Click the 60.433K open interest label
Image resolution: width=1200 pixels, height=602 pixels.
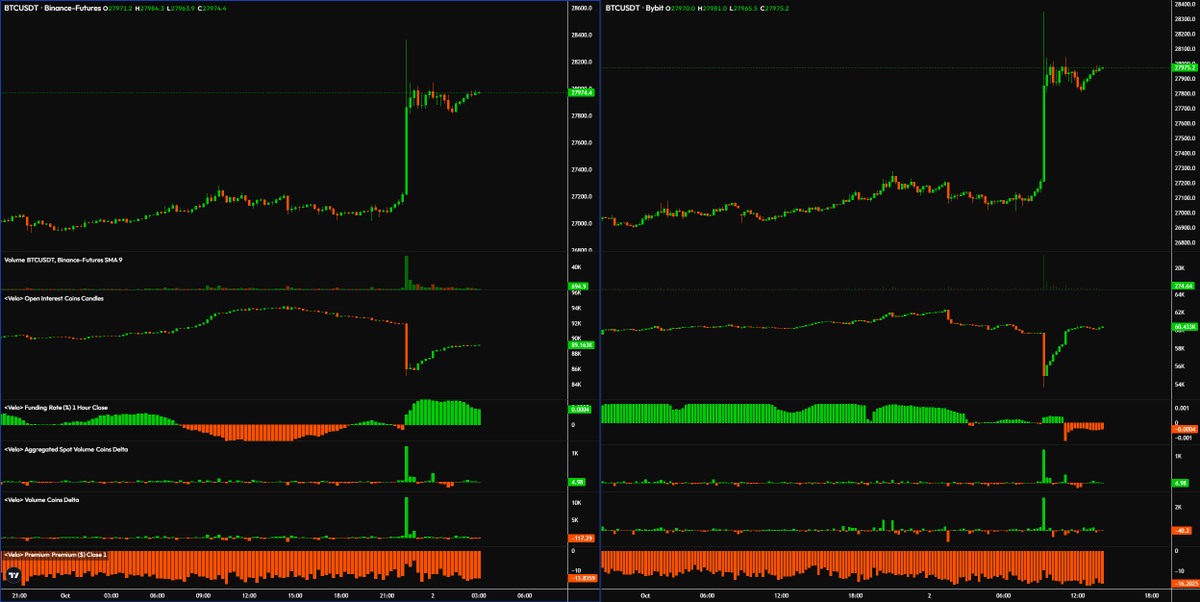1185,327
